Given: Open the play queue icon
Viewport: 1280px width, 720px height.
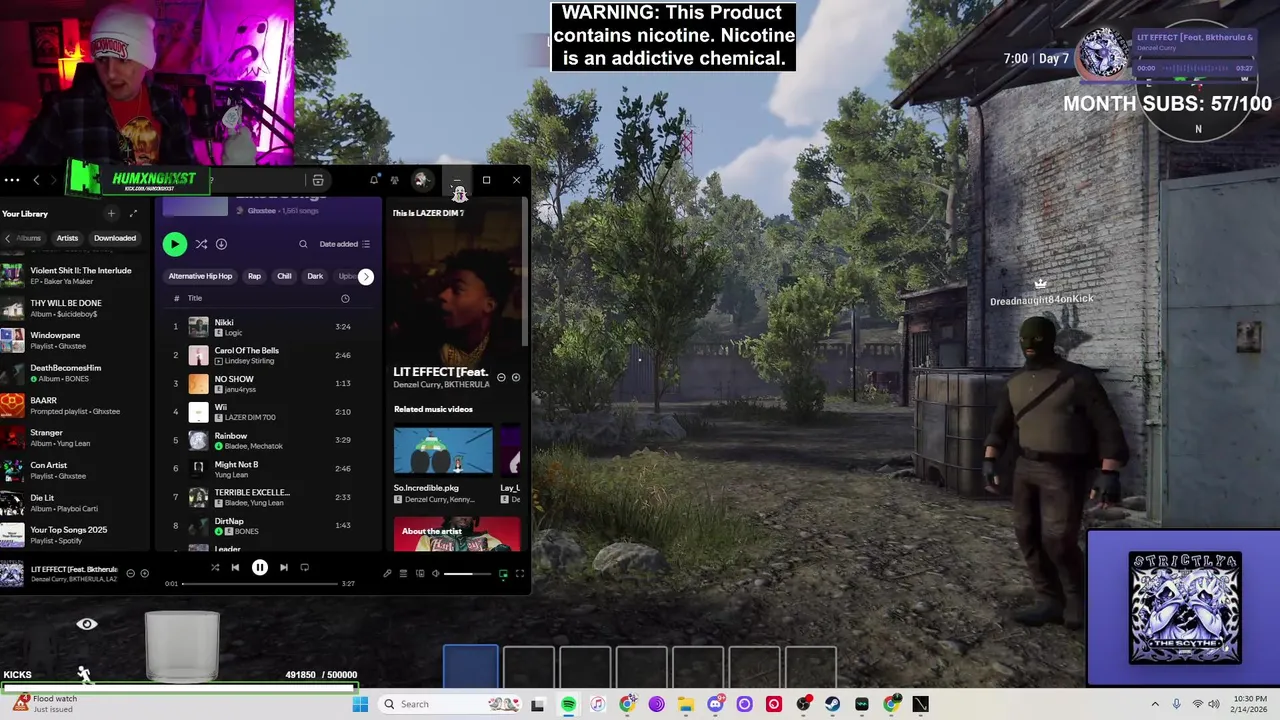Looking at the screenshot, I should 403,573.
